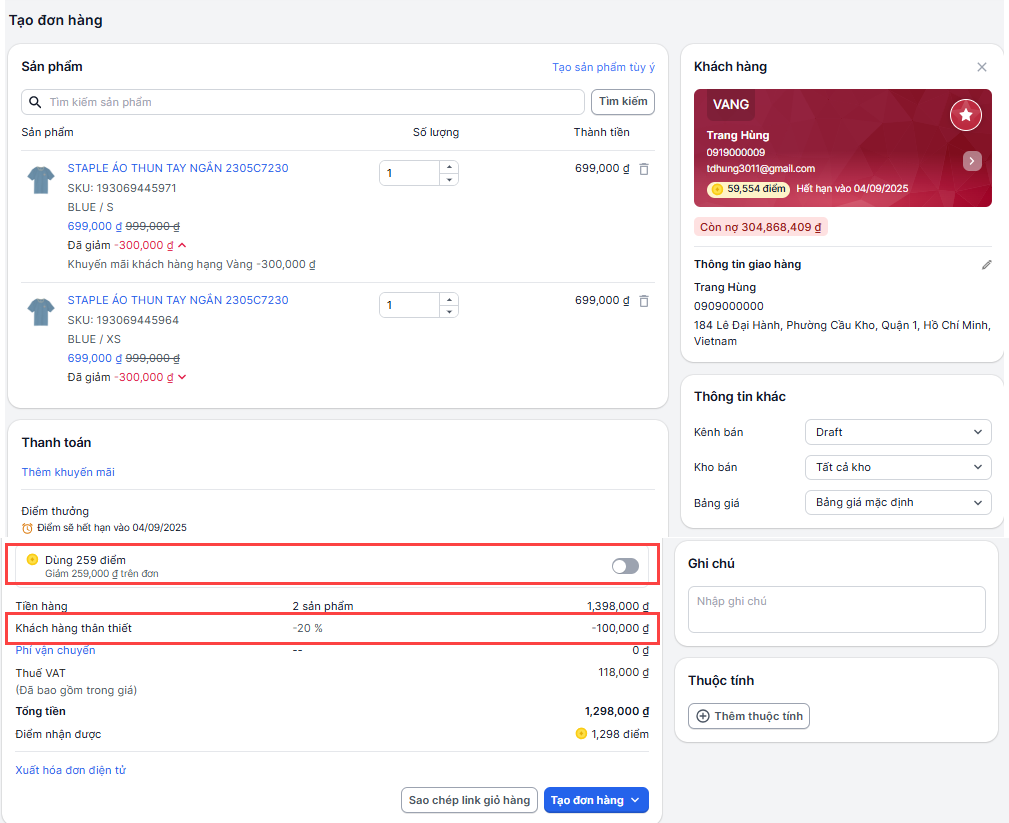
Task: Decrease quantity of second product
Action: [449, 312]
